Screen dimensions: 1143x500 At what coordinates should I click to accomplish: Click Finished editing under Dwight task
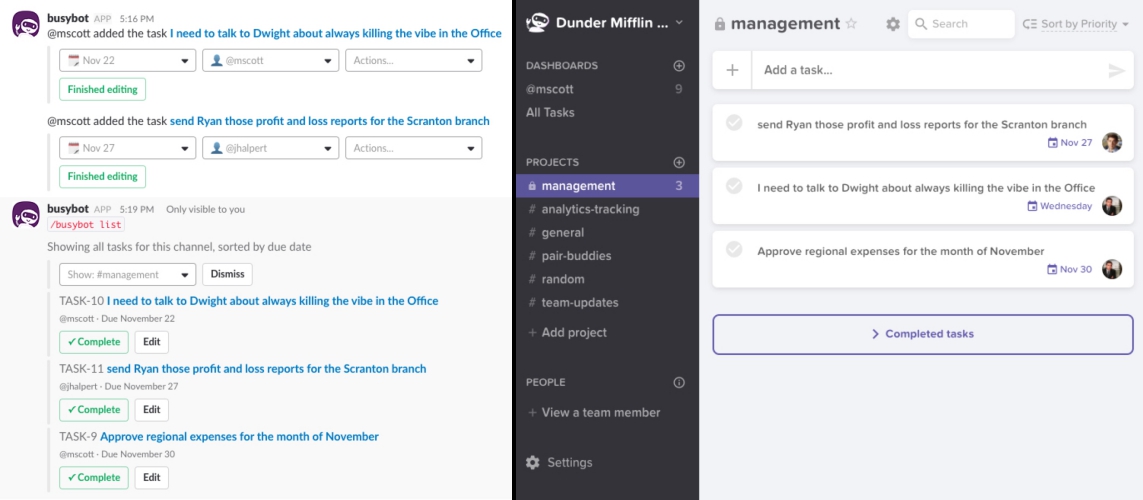point(103,89)
